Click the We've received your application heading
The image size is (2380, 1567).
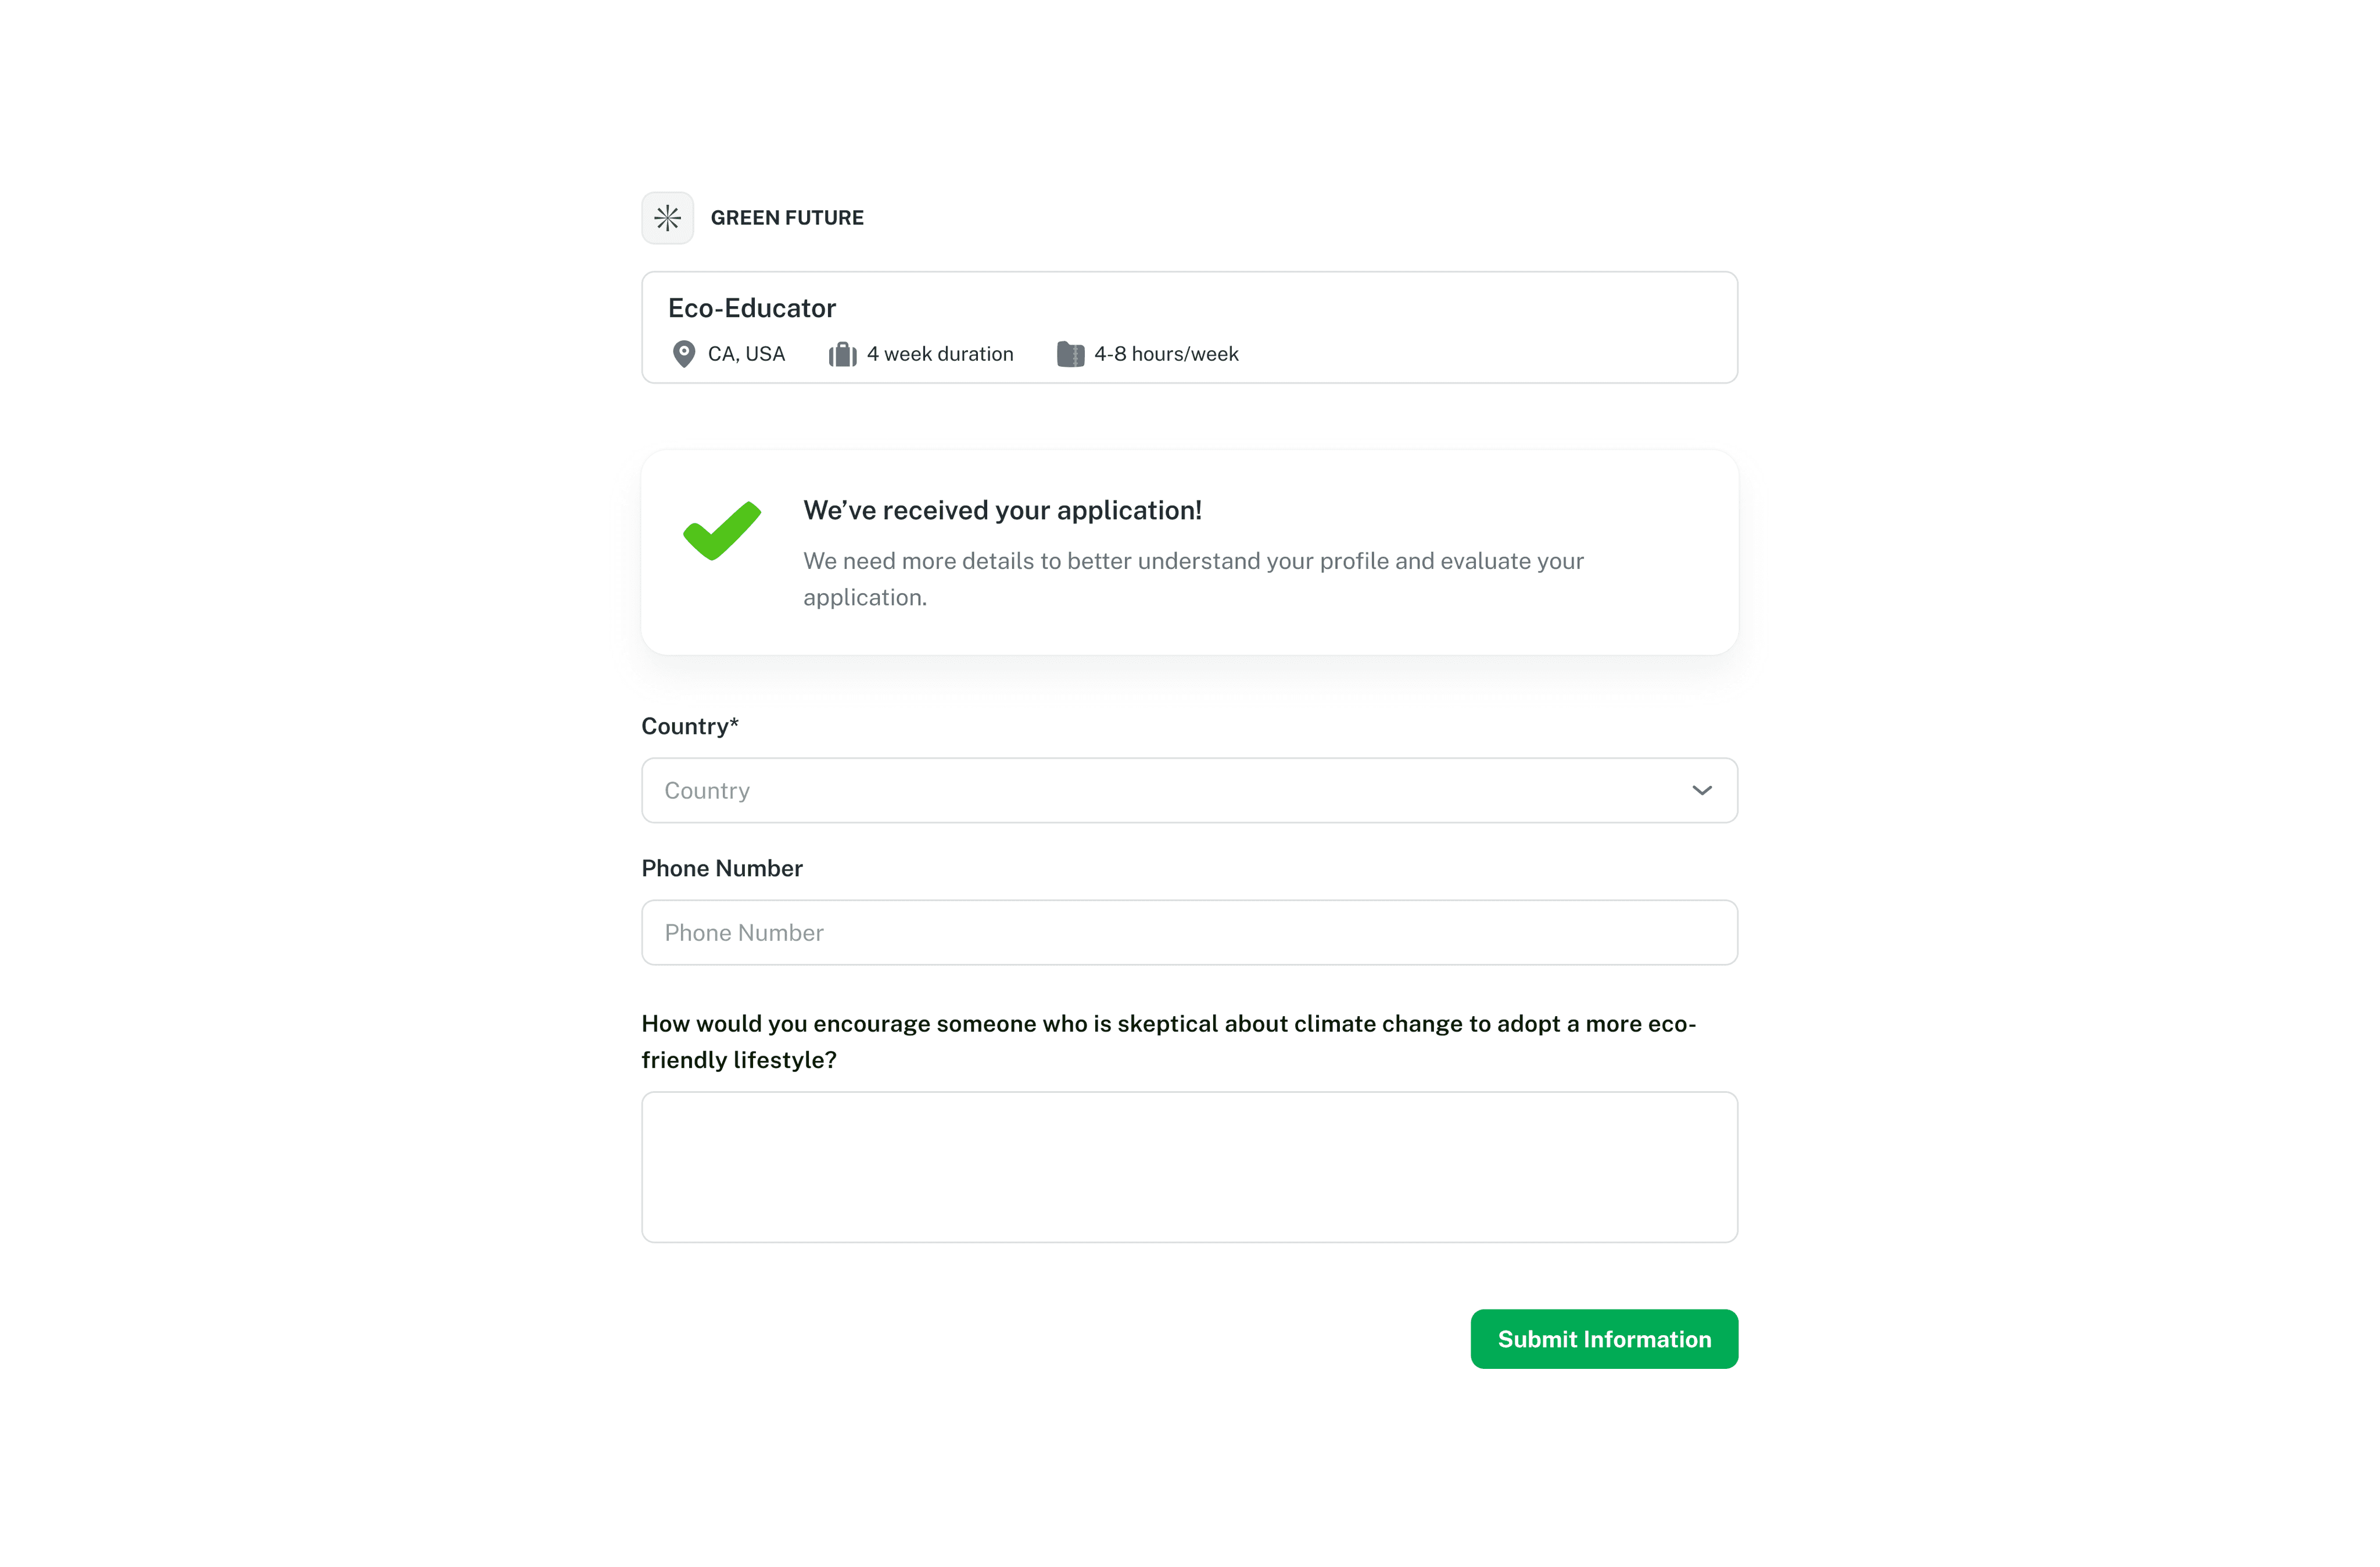pos(1002,510)
